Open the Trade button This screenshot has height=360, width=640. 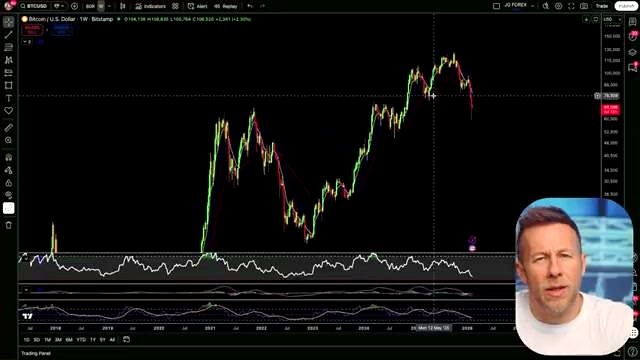coord(602,6)
